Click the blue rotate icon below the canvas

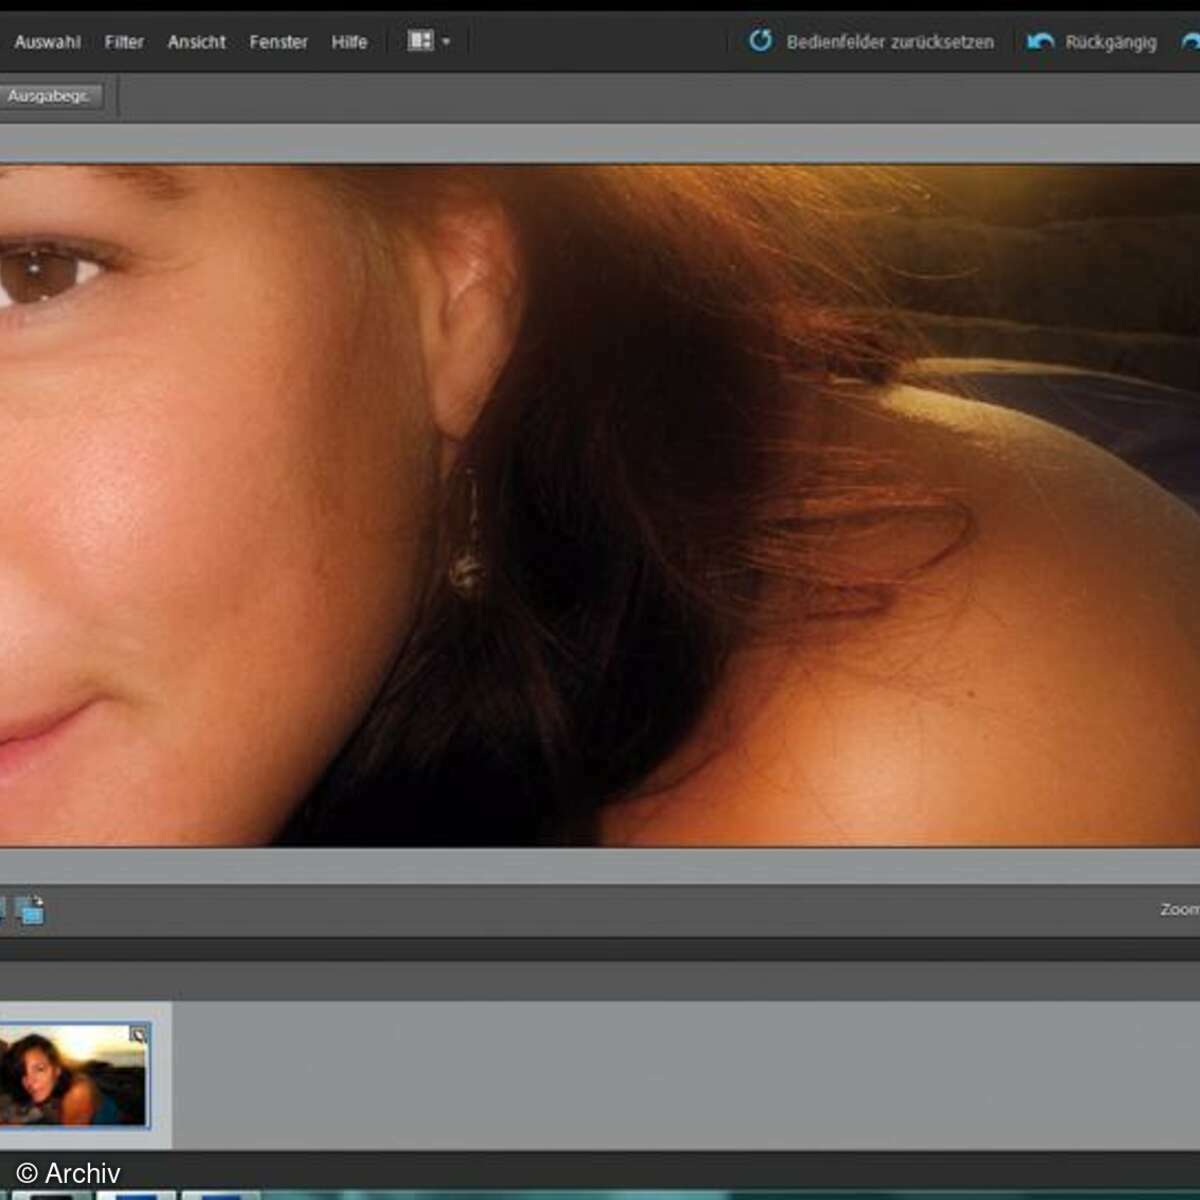(x=31, y=910)
